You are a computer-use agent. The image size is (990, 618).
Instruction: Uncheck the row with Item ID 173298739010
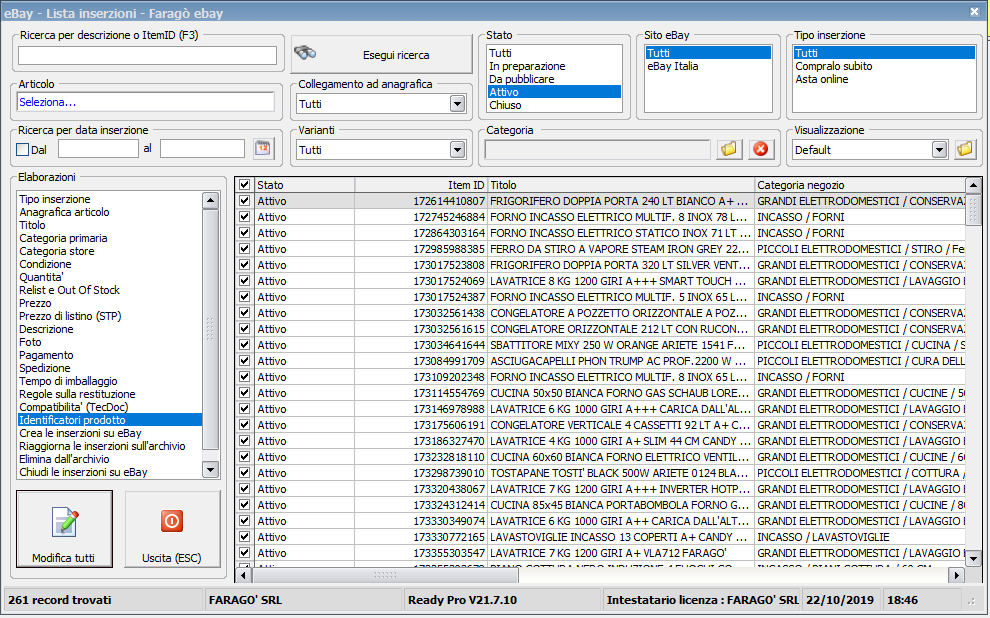(x=244, y=473)
